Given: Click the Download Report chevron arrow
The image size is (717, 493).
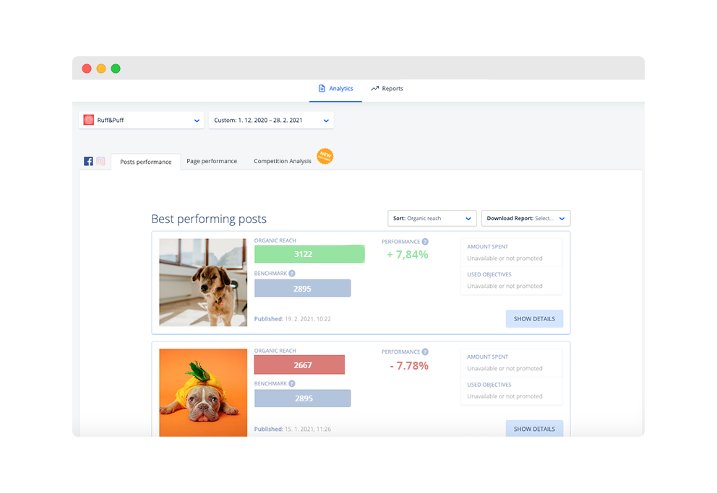Looking at the screenshot, I should click(562, 219).
